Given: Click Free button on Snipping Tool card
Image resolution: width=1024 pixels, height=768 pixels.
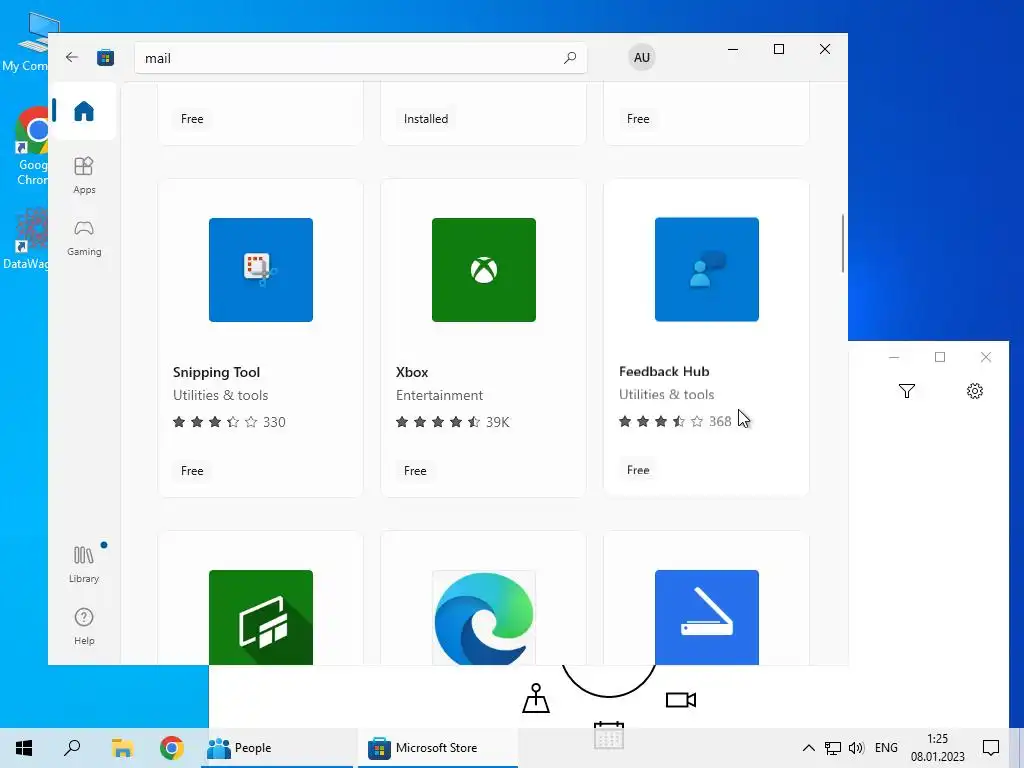Looking at the screenshot, I should (192, 470).
